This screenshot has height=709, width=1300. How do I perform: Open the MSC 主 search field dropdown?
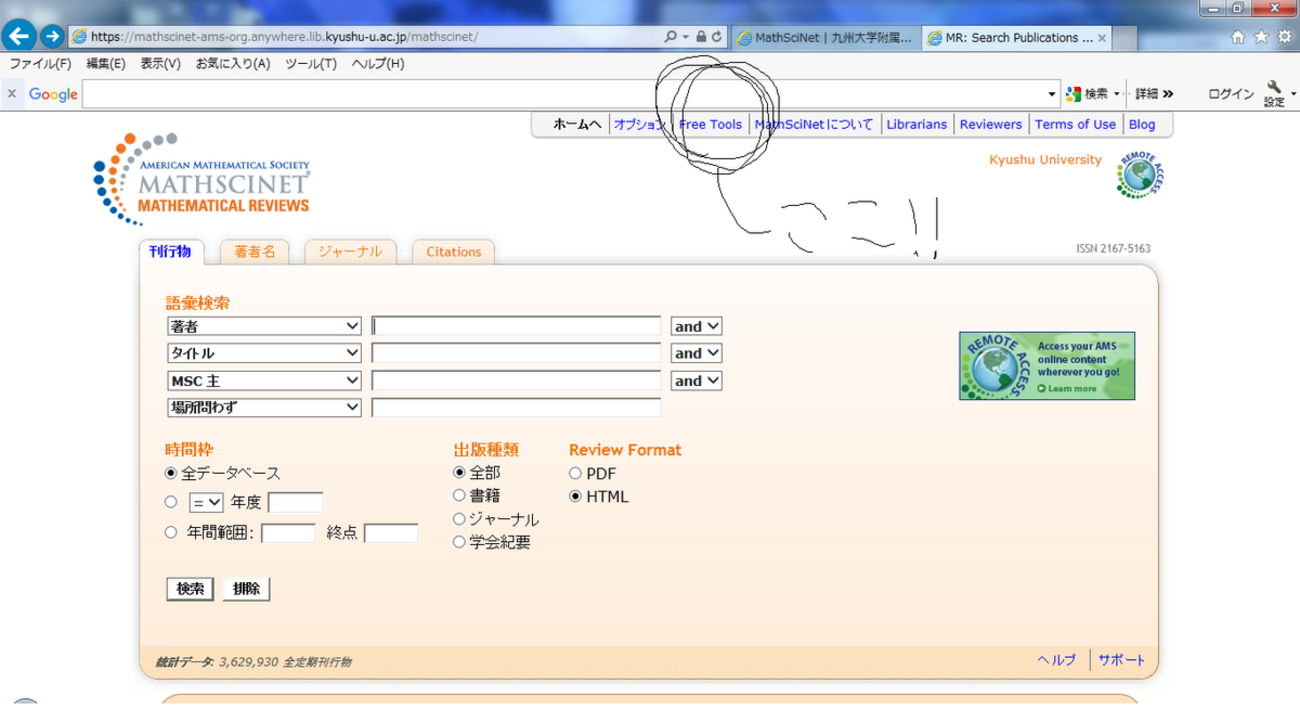[264, 381]
